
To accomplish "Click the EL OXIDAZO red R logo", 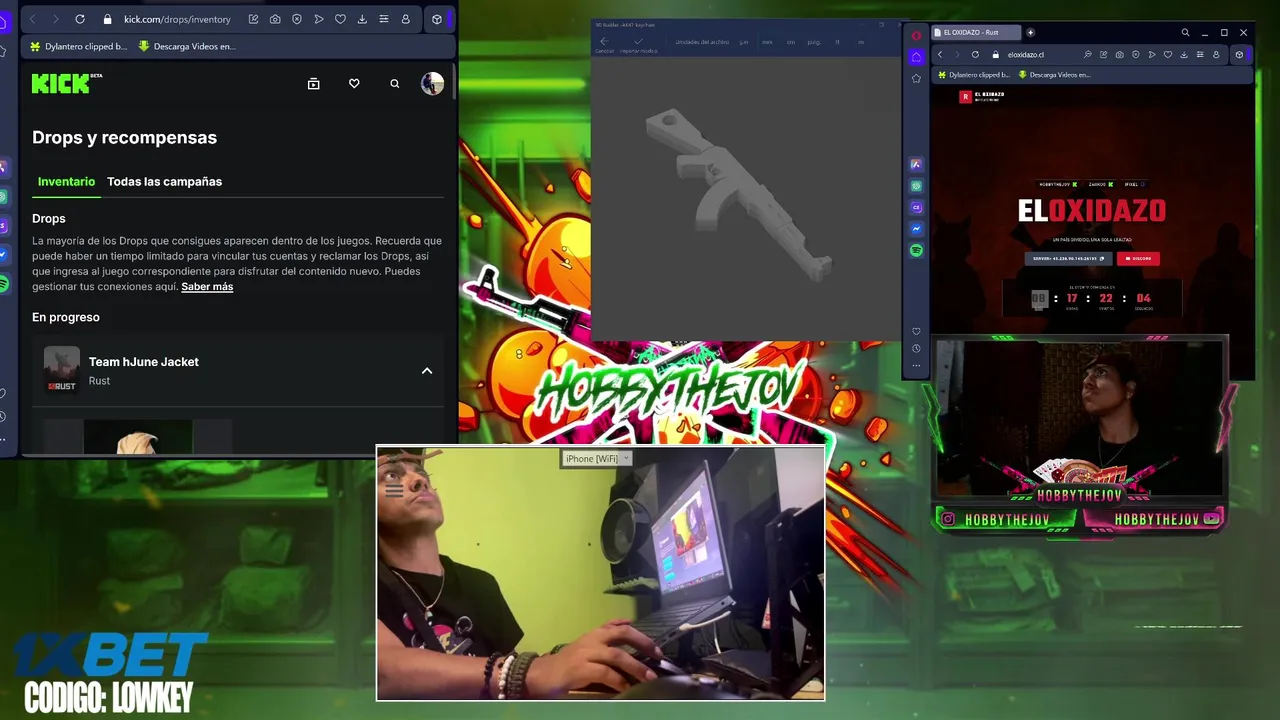I will (966, 97).
